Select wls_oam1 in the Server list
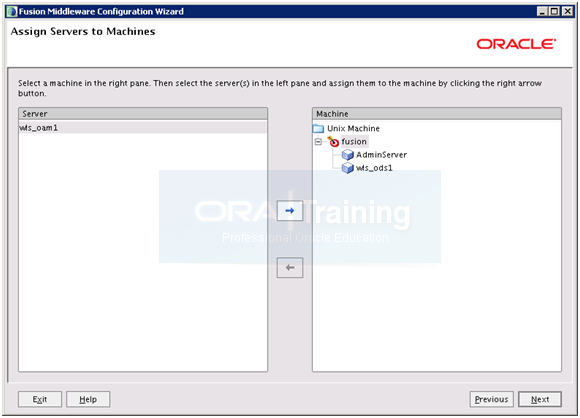The width and height of the screenshot is (580, 418). 143,128
